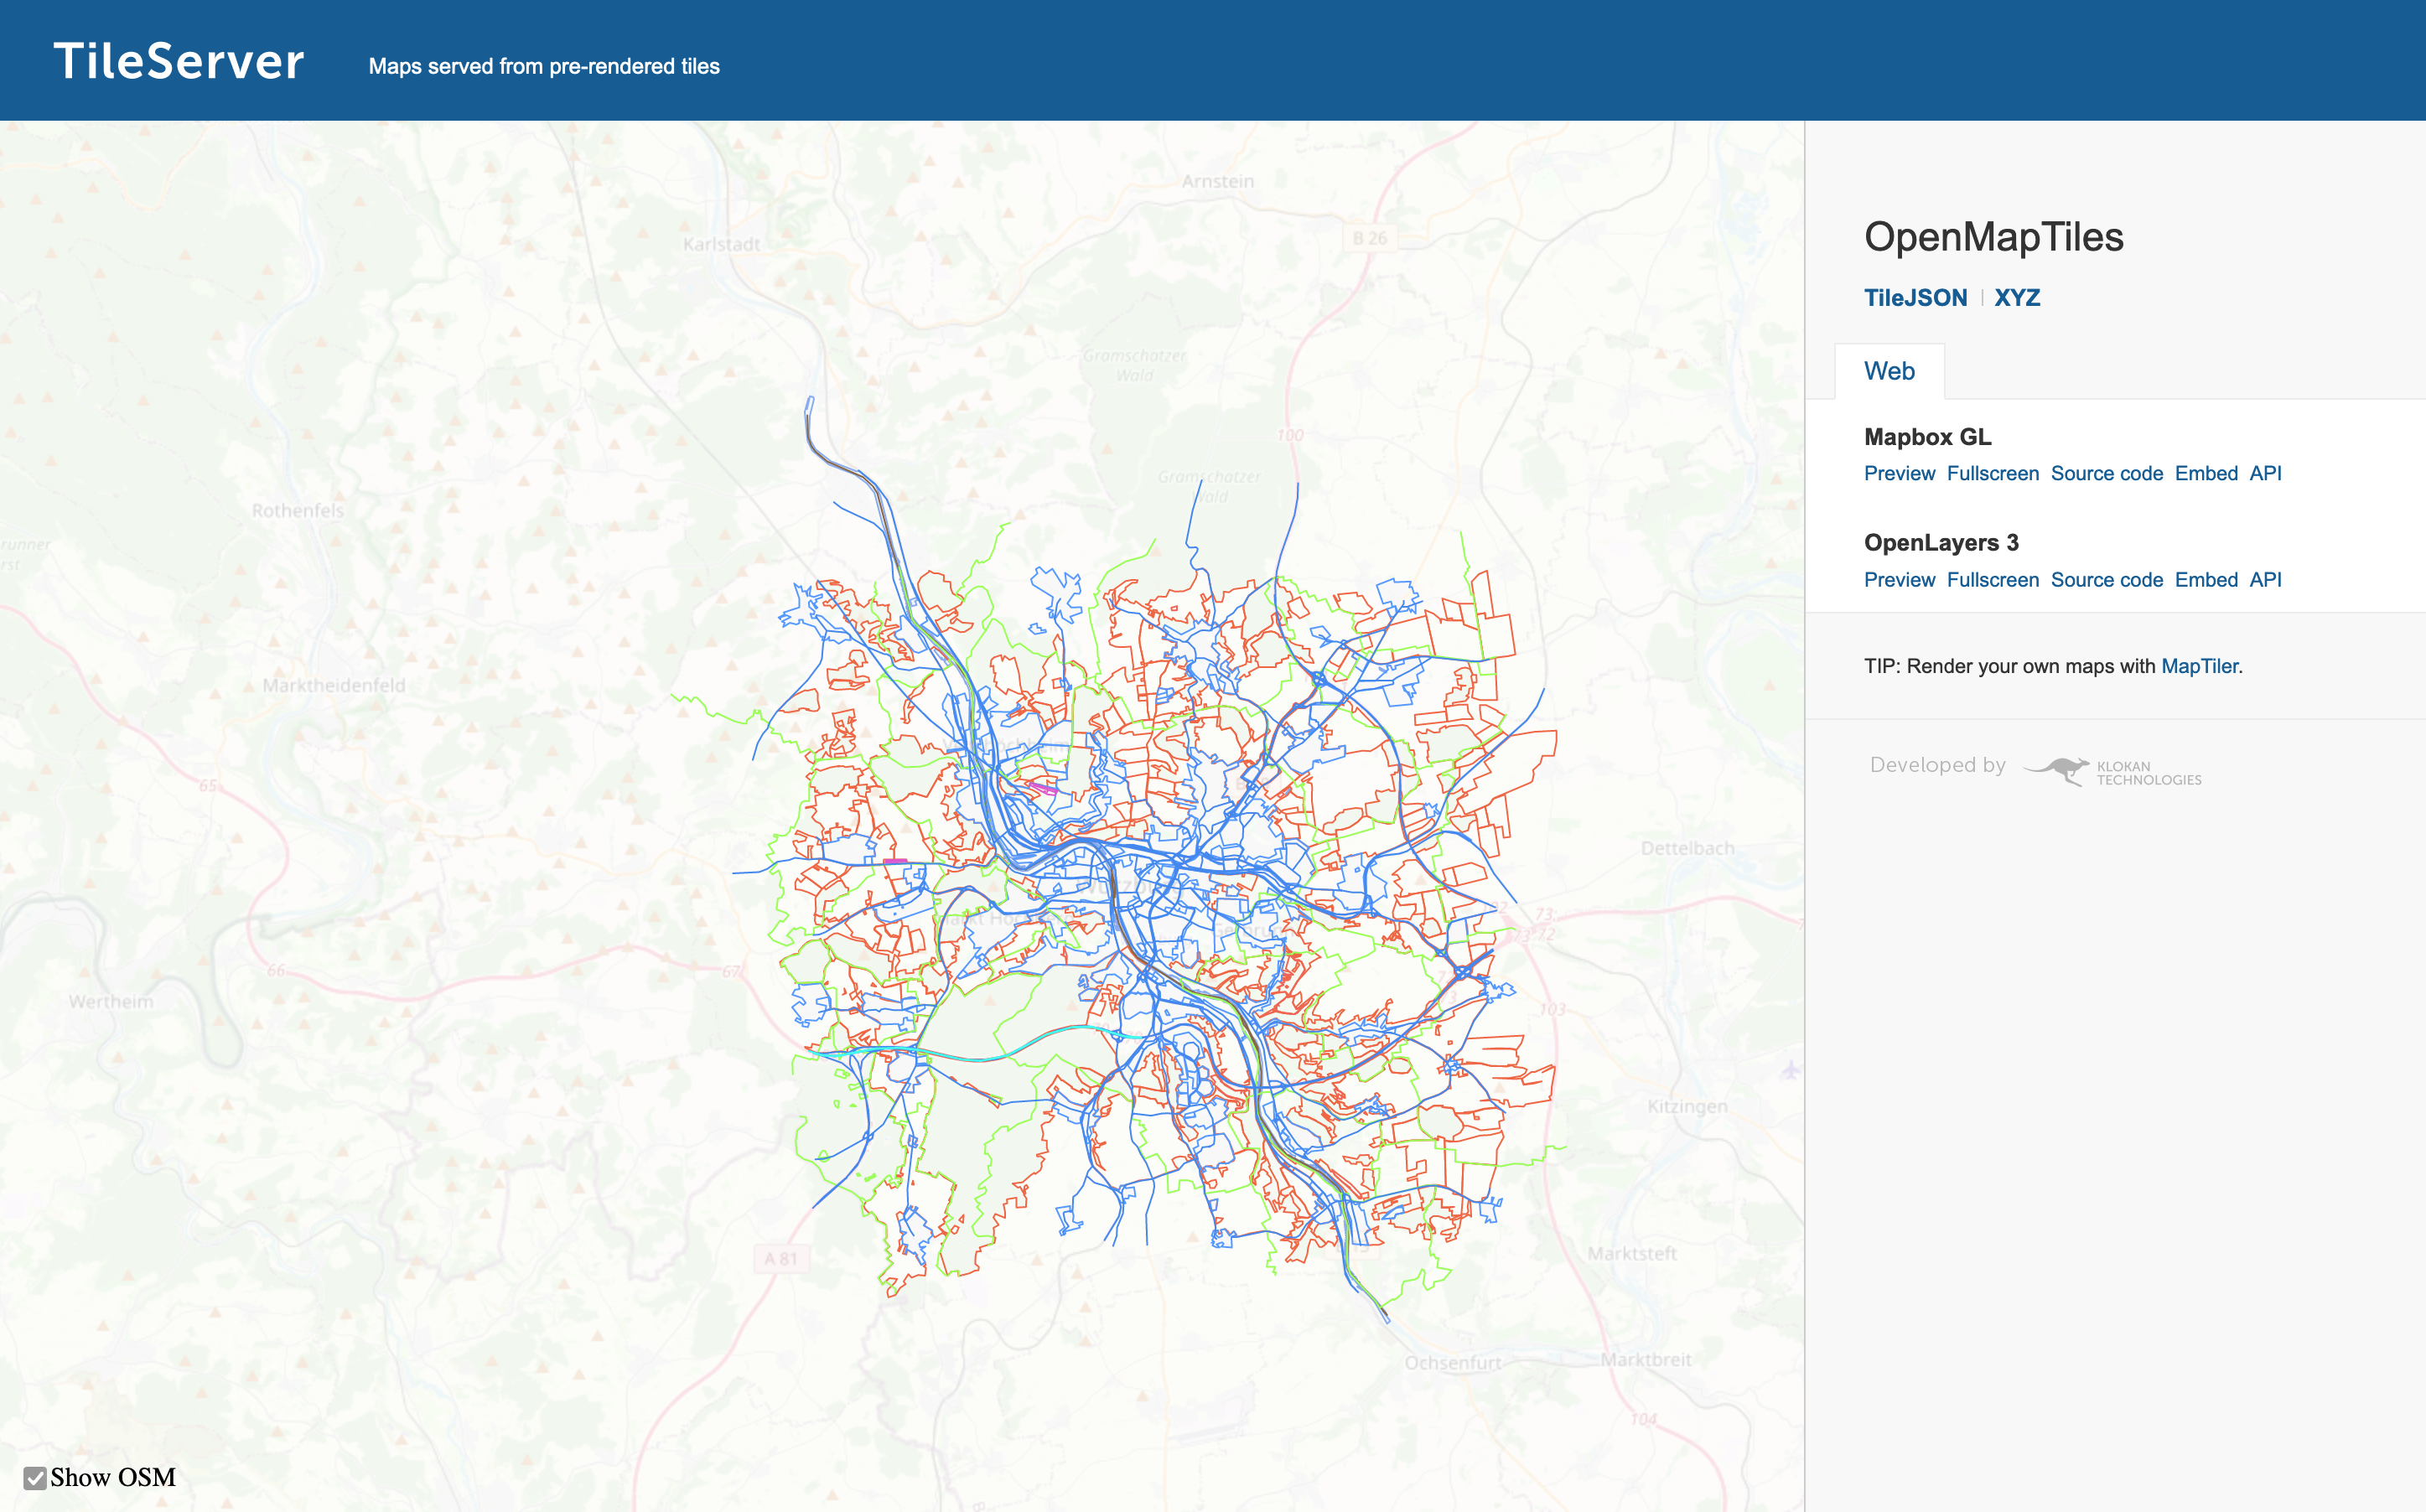
Task: Open the XYZ link
Action: (2016, 298)
